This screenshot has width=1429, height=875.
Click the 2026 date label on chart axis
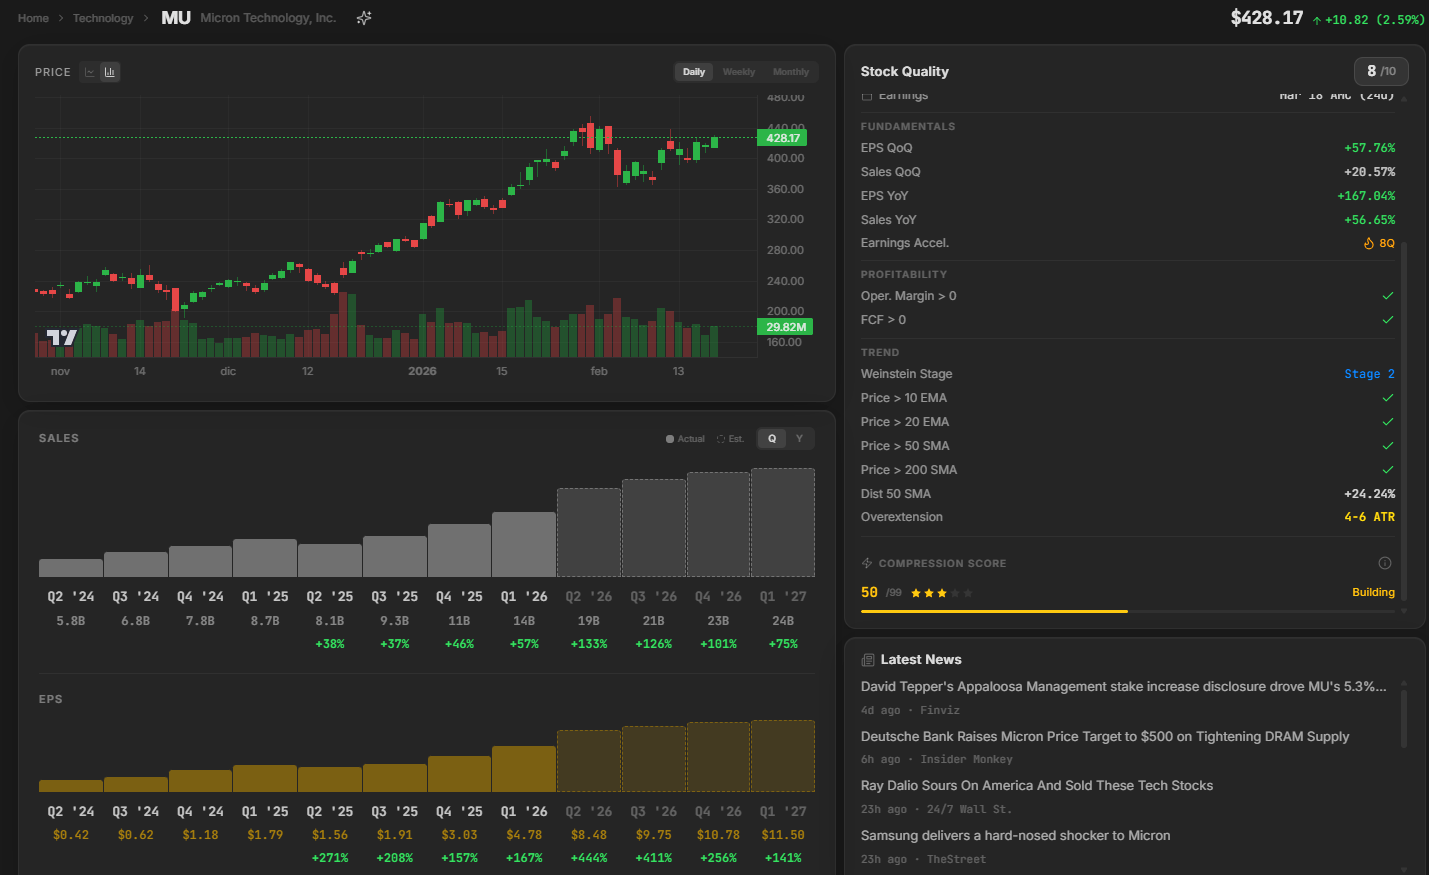[x=422, y=371]
